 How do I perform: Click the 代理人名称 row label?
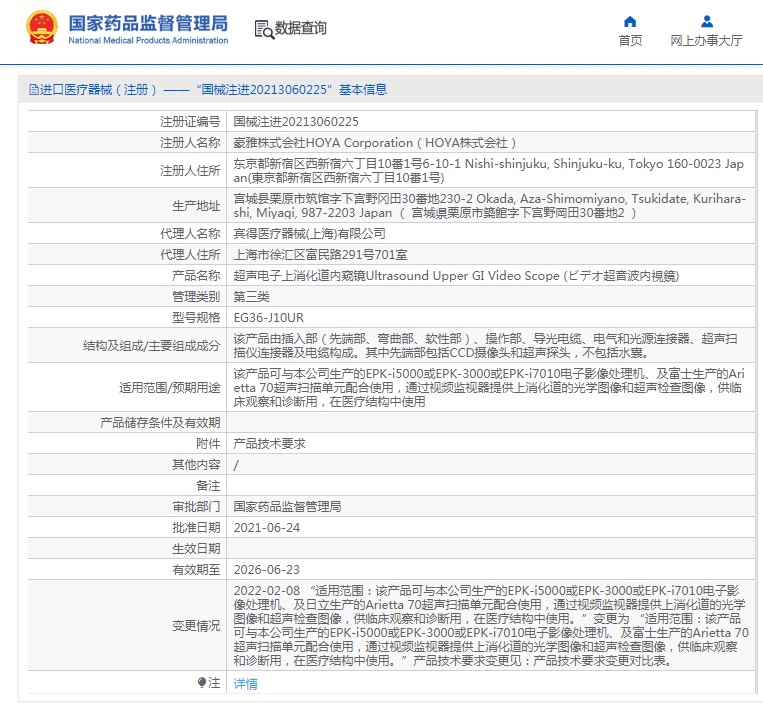(190, 234)
